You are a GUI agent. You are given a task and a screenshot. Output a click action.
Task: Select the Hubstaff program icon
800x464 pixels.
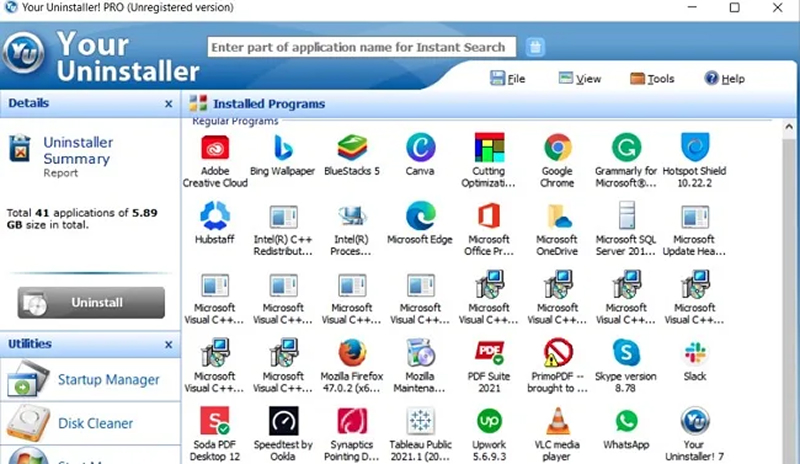click(215, 216)
